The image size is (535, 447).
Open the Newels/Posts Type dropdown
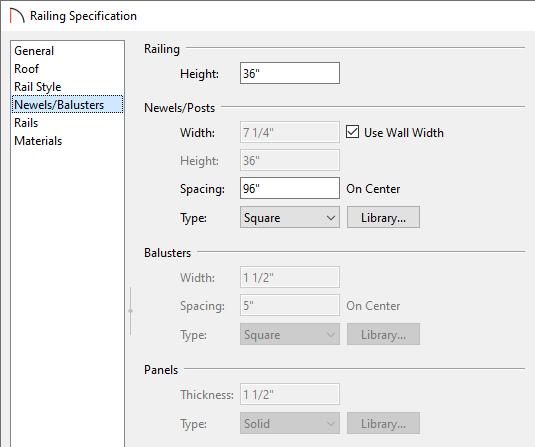(290, 217)
